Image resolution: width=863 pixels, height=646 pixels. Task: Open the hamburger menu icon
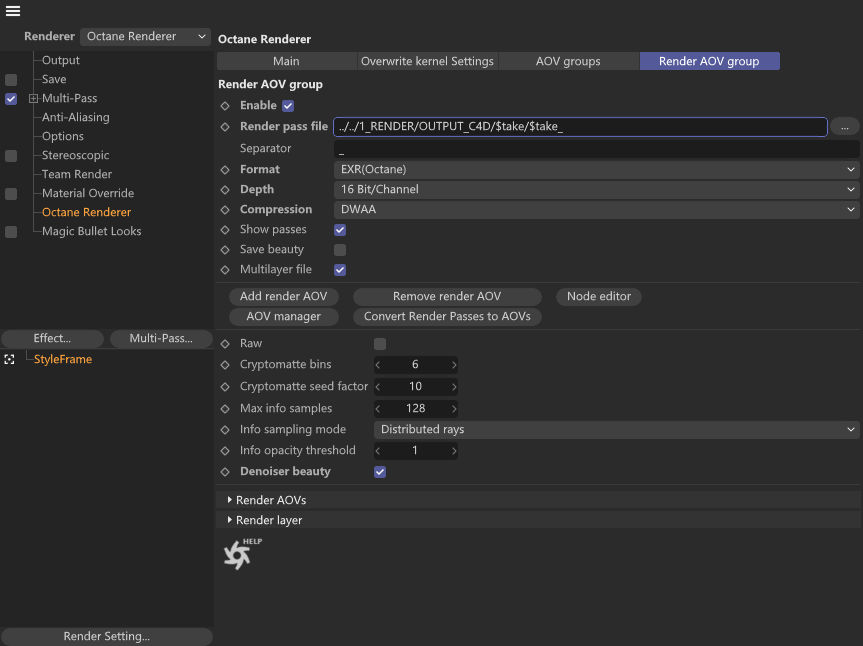(x=13, y=12)
